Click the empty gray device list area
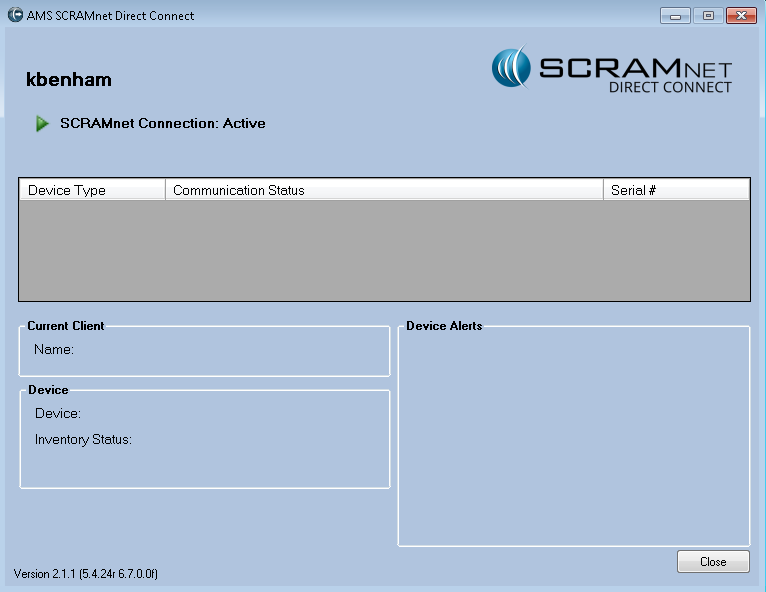The height and width of the screenshot is (592, 766). click(x=384, y=250)
